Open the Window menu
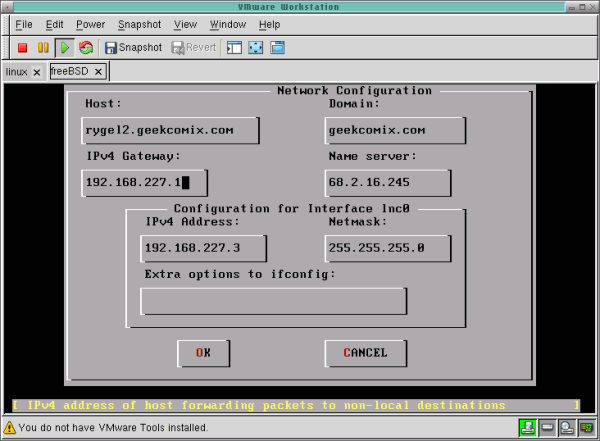600x441 pixels. click(x=228, y=24)
